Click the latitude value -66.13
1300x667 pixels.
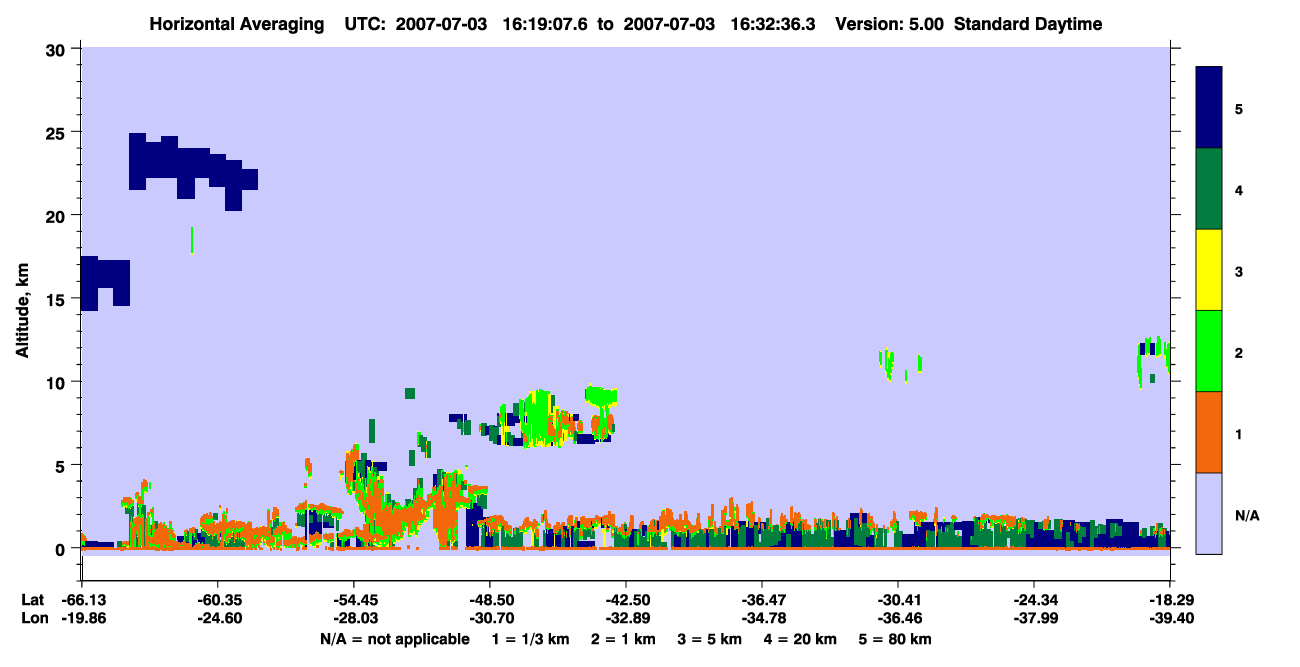pyautogui.click(x=82, y=600)
